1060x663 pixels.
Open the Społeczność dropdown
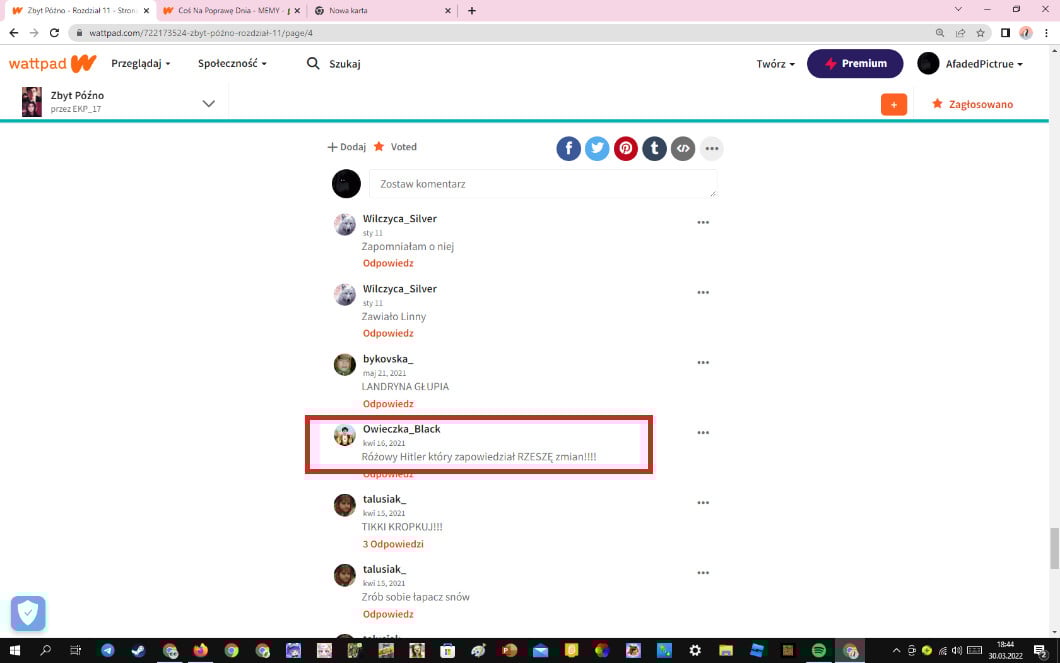tap(232, 64)
